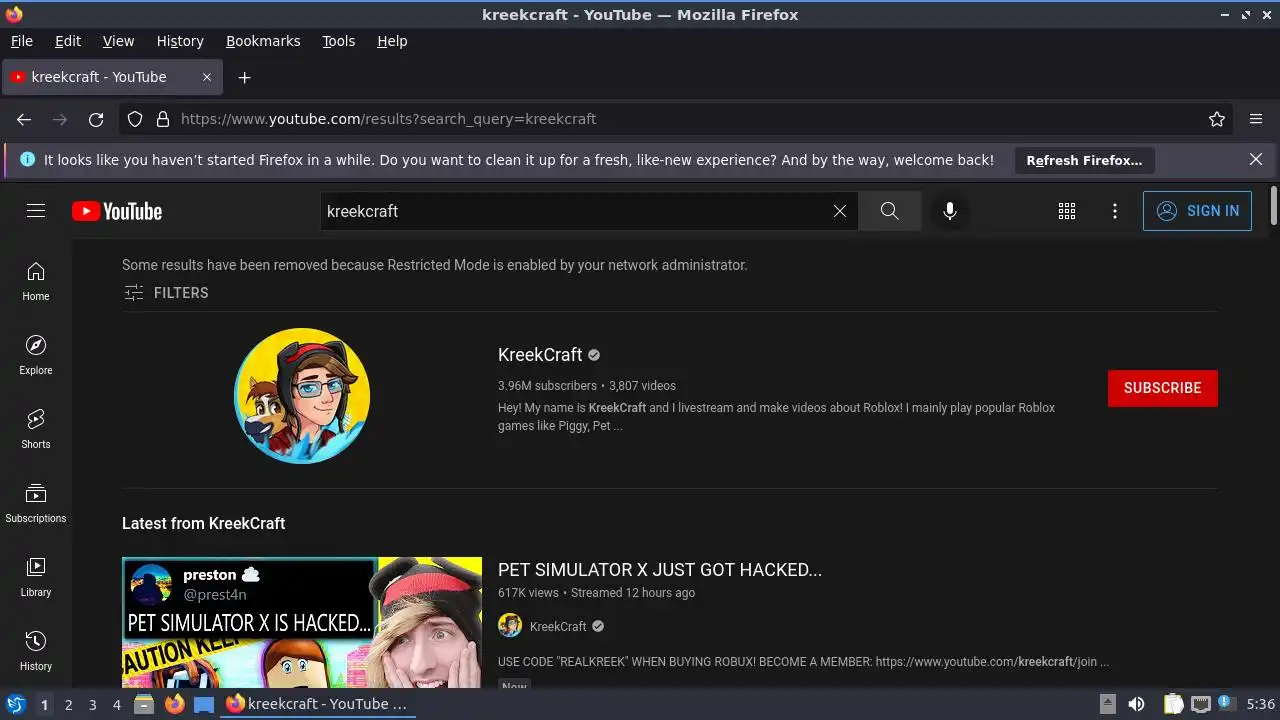This screenshot has width=1280, height=720.
Task: Open the History menu
Action: click(180, 41)
